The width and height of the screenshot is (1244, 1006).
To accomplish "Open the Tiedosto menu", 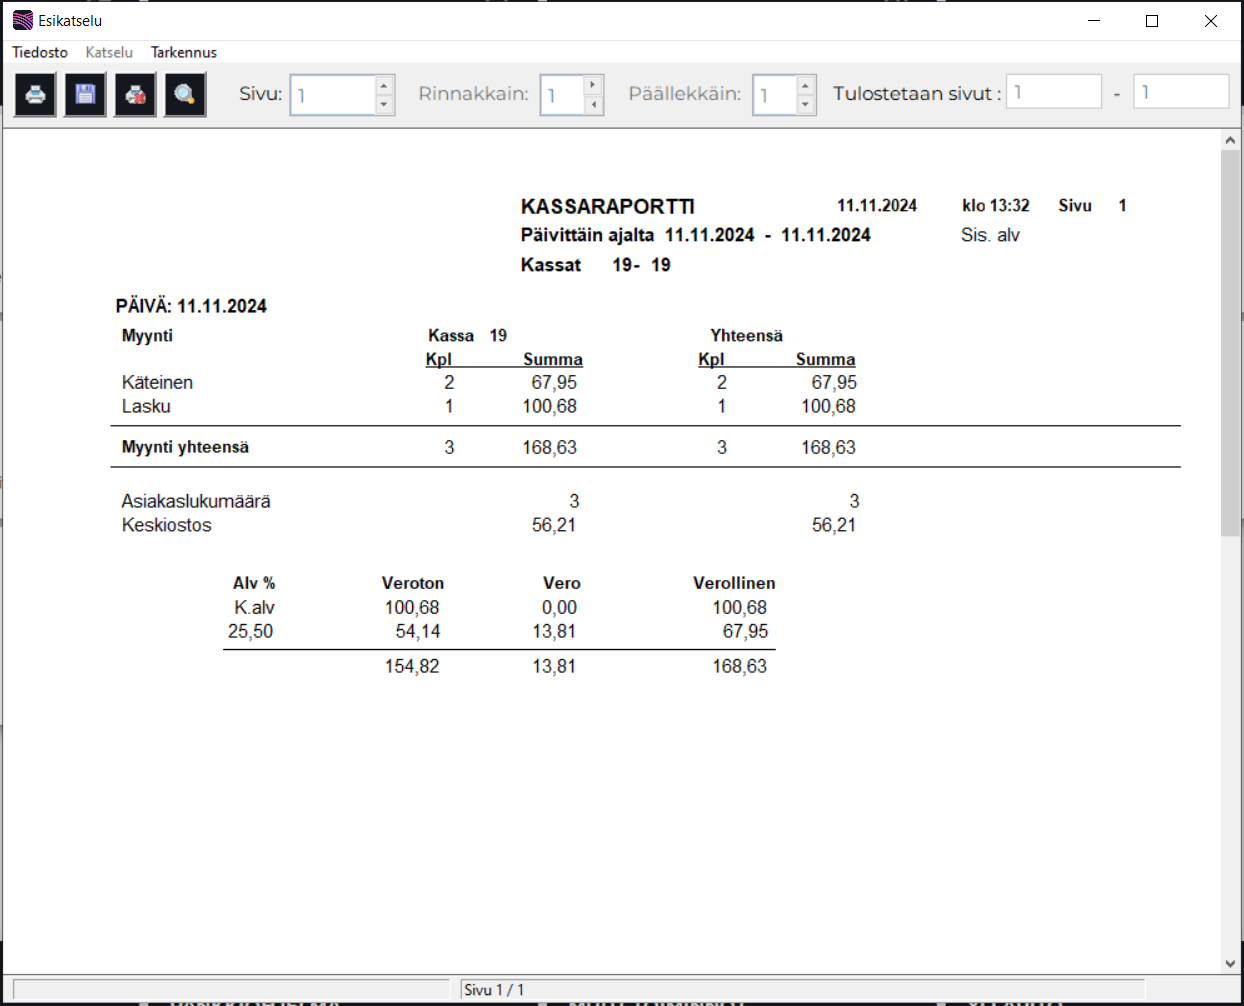I will (x=40, y=52).
